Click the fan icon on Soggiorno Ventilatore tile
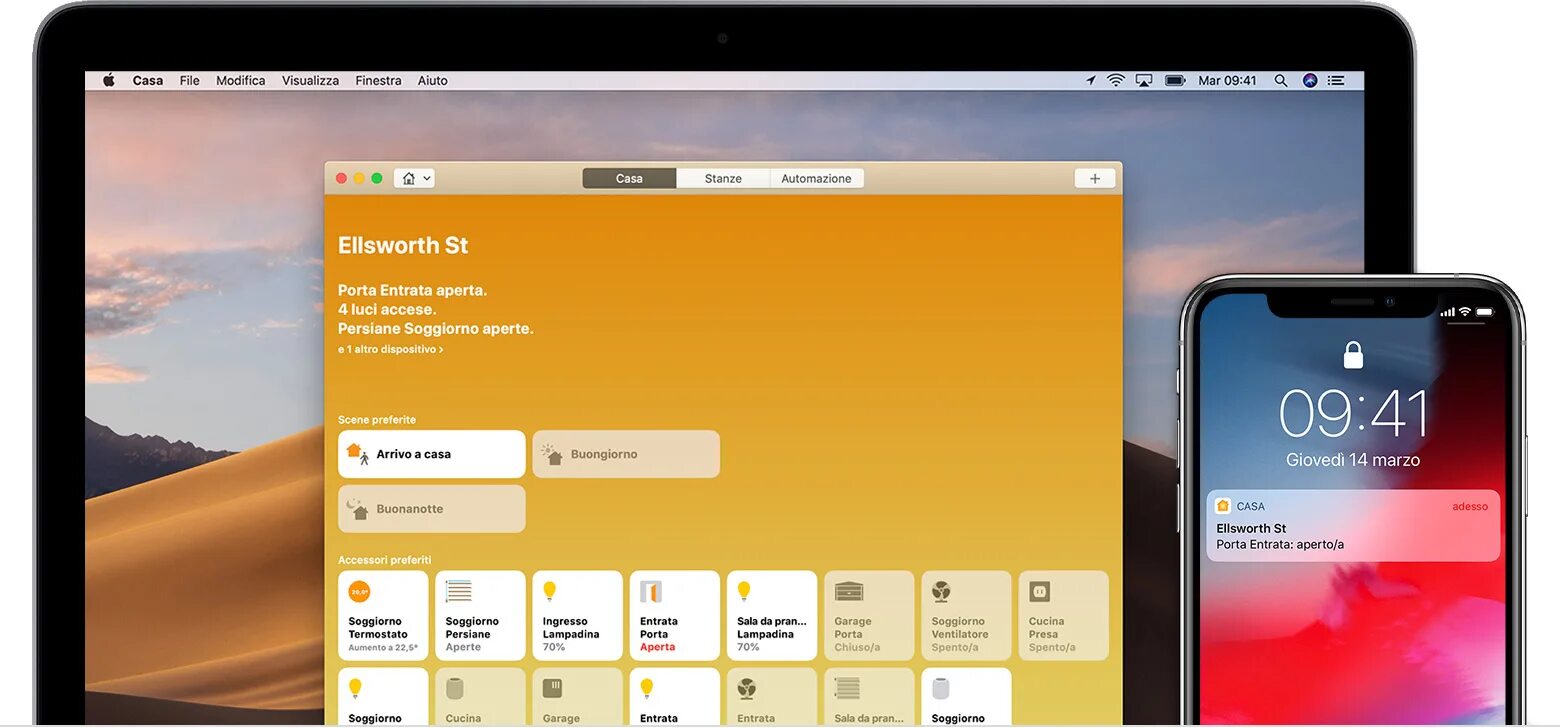The height and width of the screenshot is (728, 1560). point(942,591)
